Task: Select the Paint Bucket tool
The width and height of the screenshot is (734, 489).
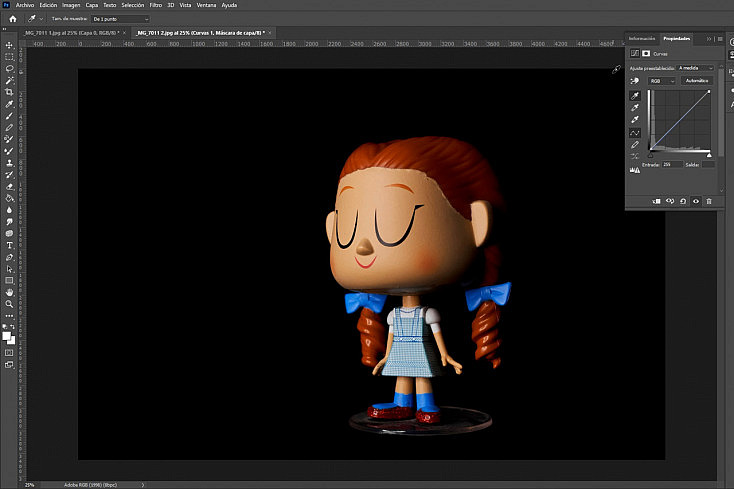Action: (x=9, y=198)
